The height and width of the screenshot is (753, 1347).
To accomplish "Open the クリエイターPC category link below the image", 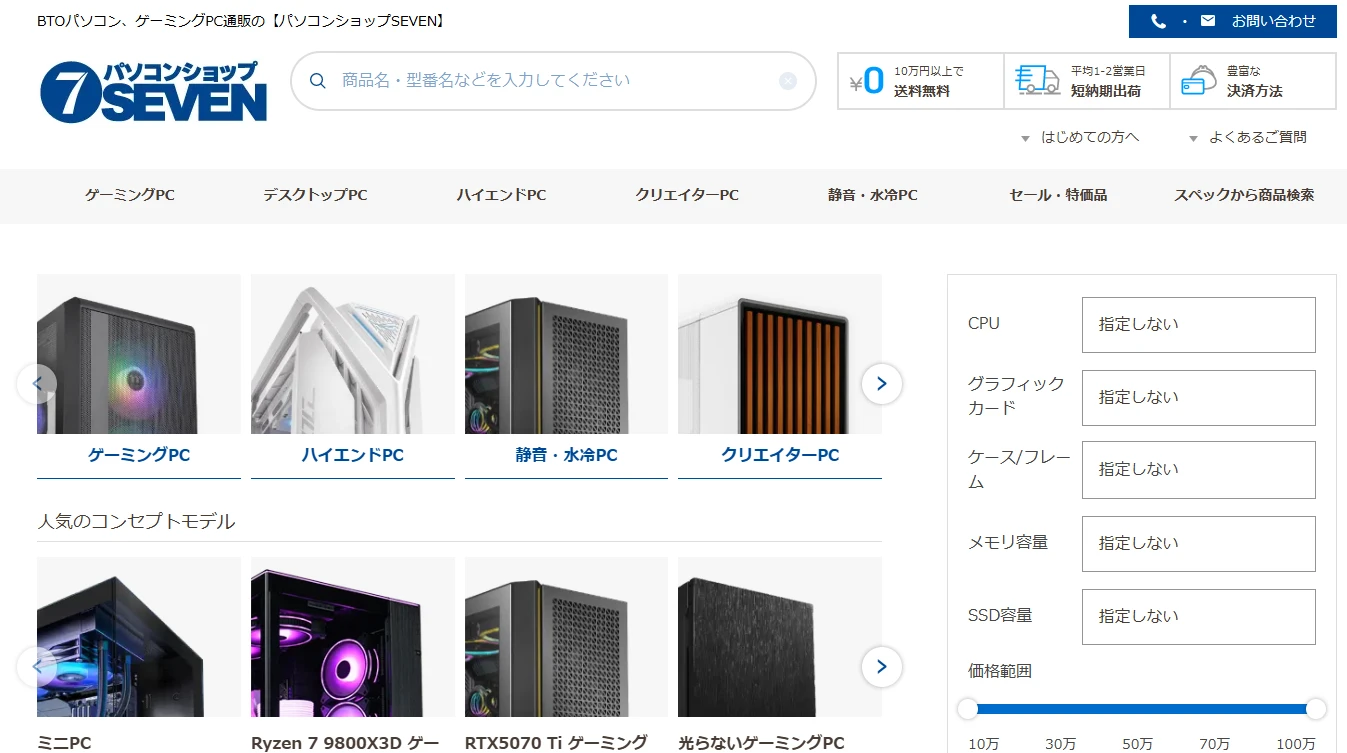I will 780,455.
